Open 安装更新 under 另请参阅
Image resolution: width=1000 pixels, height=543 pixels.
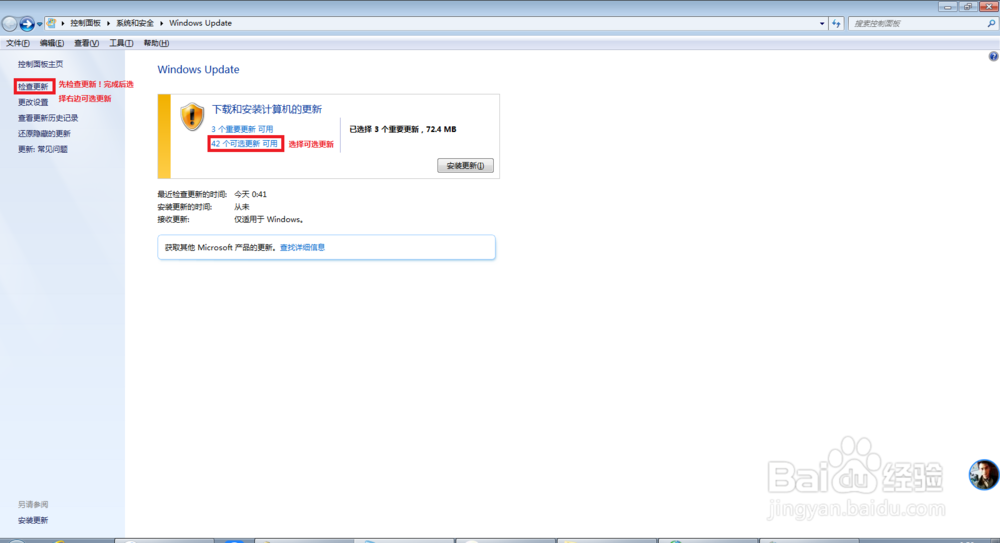click(x=33, y=521)
